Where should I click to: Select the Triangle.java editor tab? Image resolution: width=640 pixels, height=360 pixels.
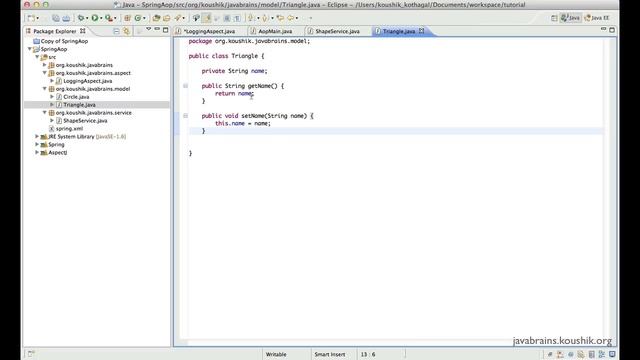pyautogui.click(x=399, y=31)
